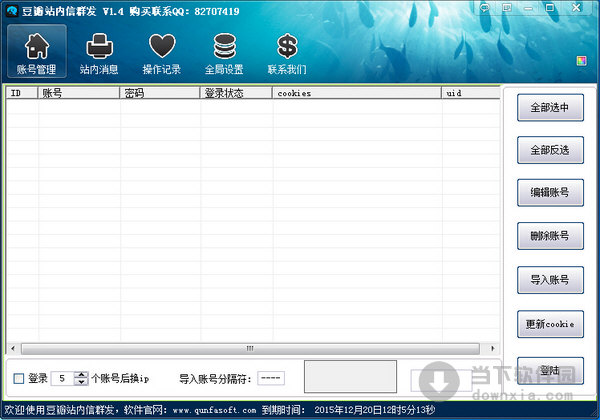Click the horizontal scrollbar right arrow
This screenshot has width=600, height=420.
point(493,348)
